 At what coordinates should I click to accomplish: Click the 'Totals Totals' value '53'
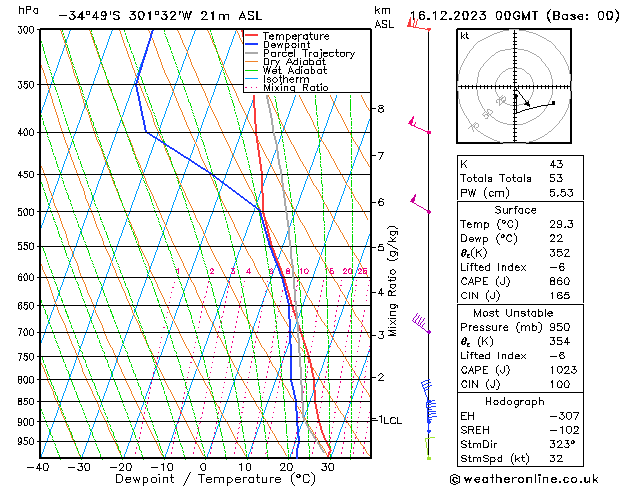556,178
